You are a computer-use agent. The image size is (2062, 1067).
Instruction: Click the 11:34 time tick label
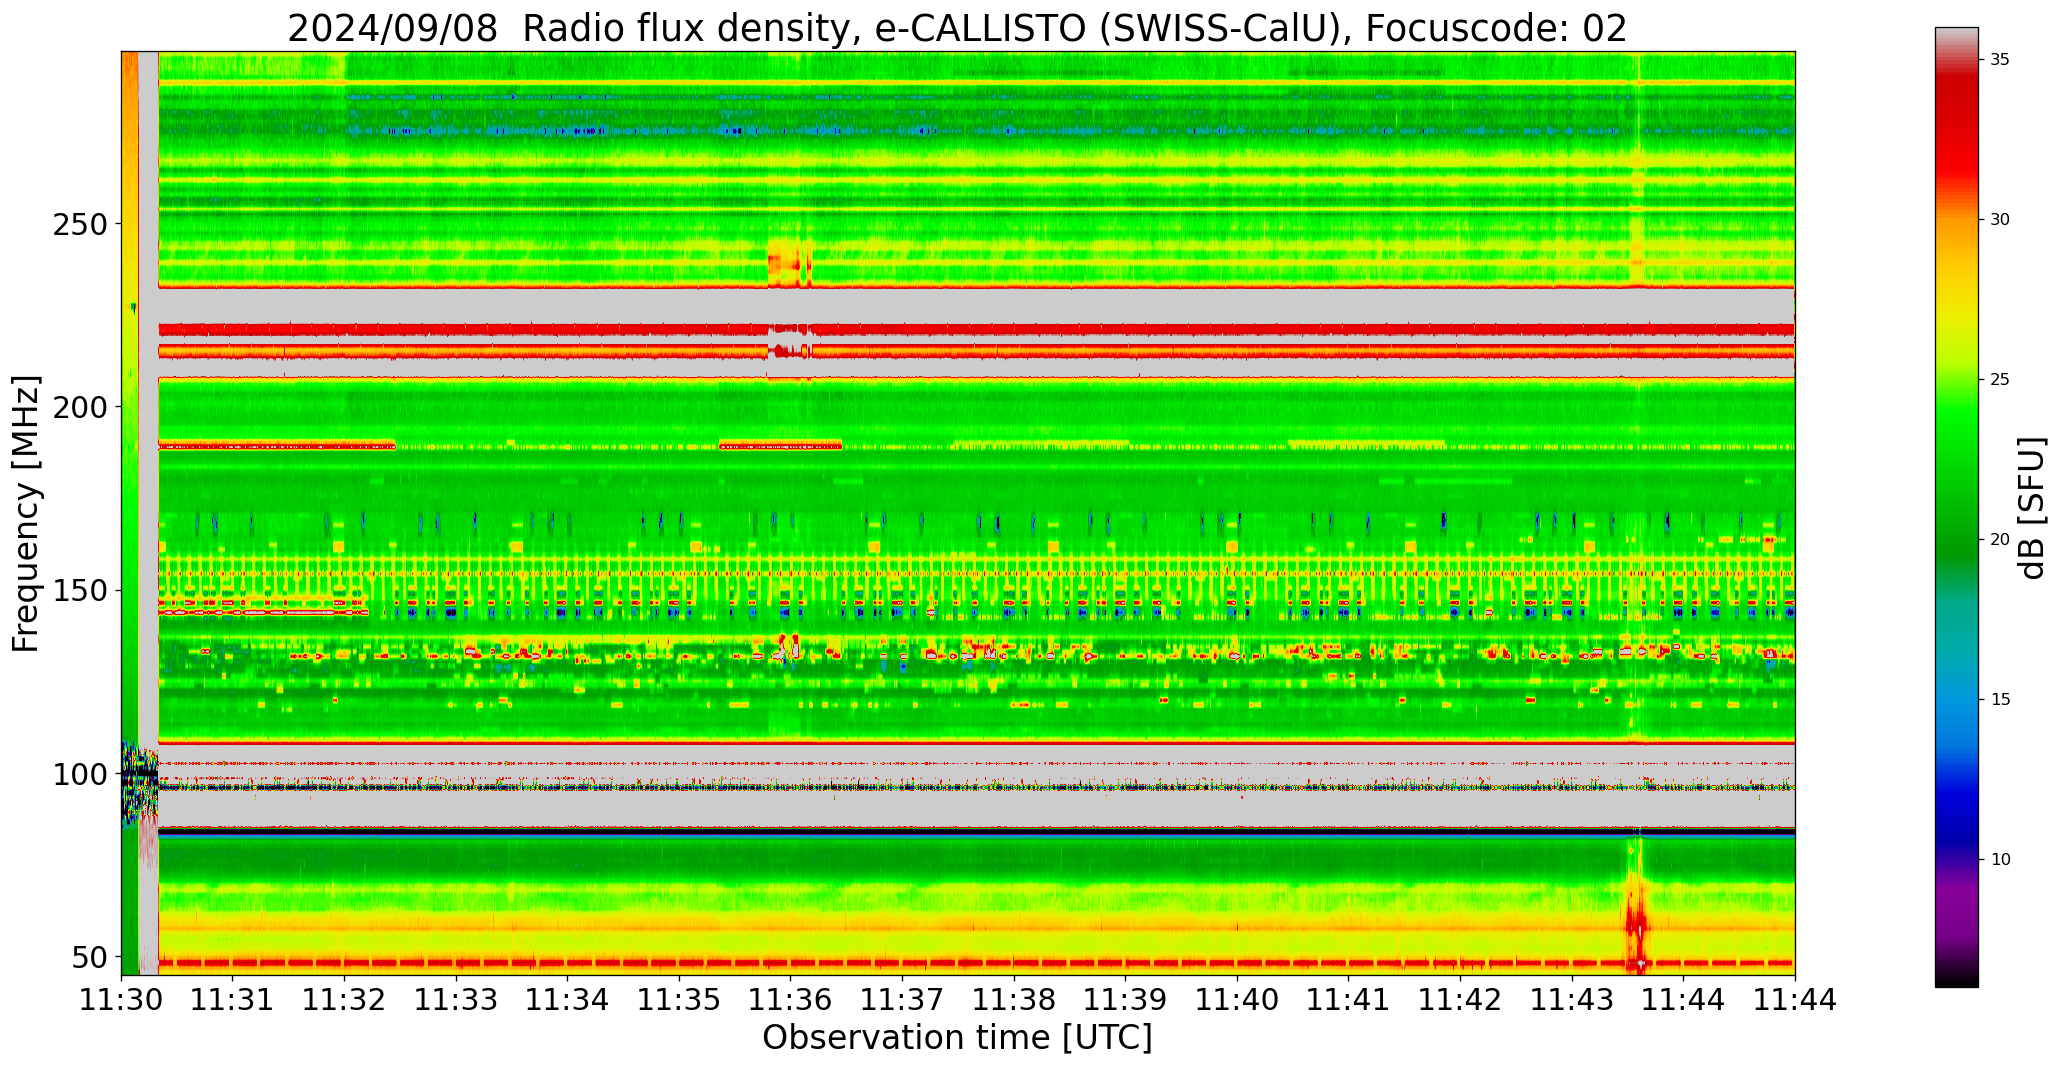pos(568,999)
